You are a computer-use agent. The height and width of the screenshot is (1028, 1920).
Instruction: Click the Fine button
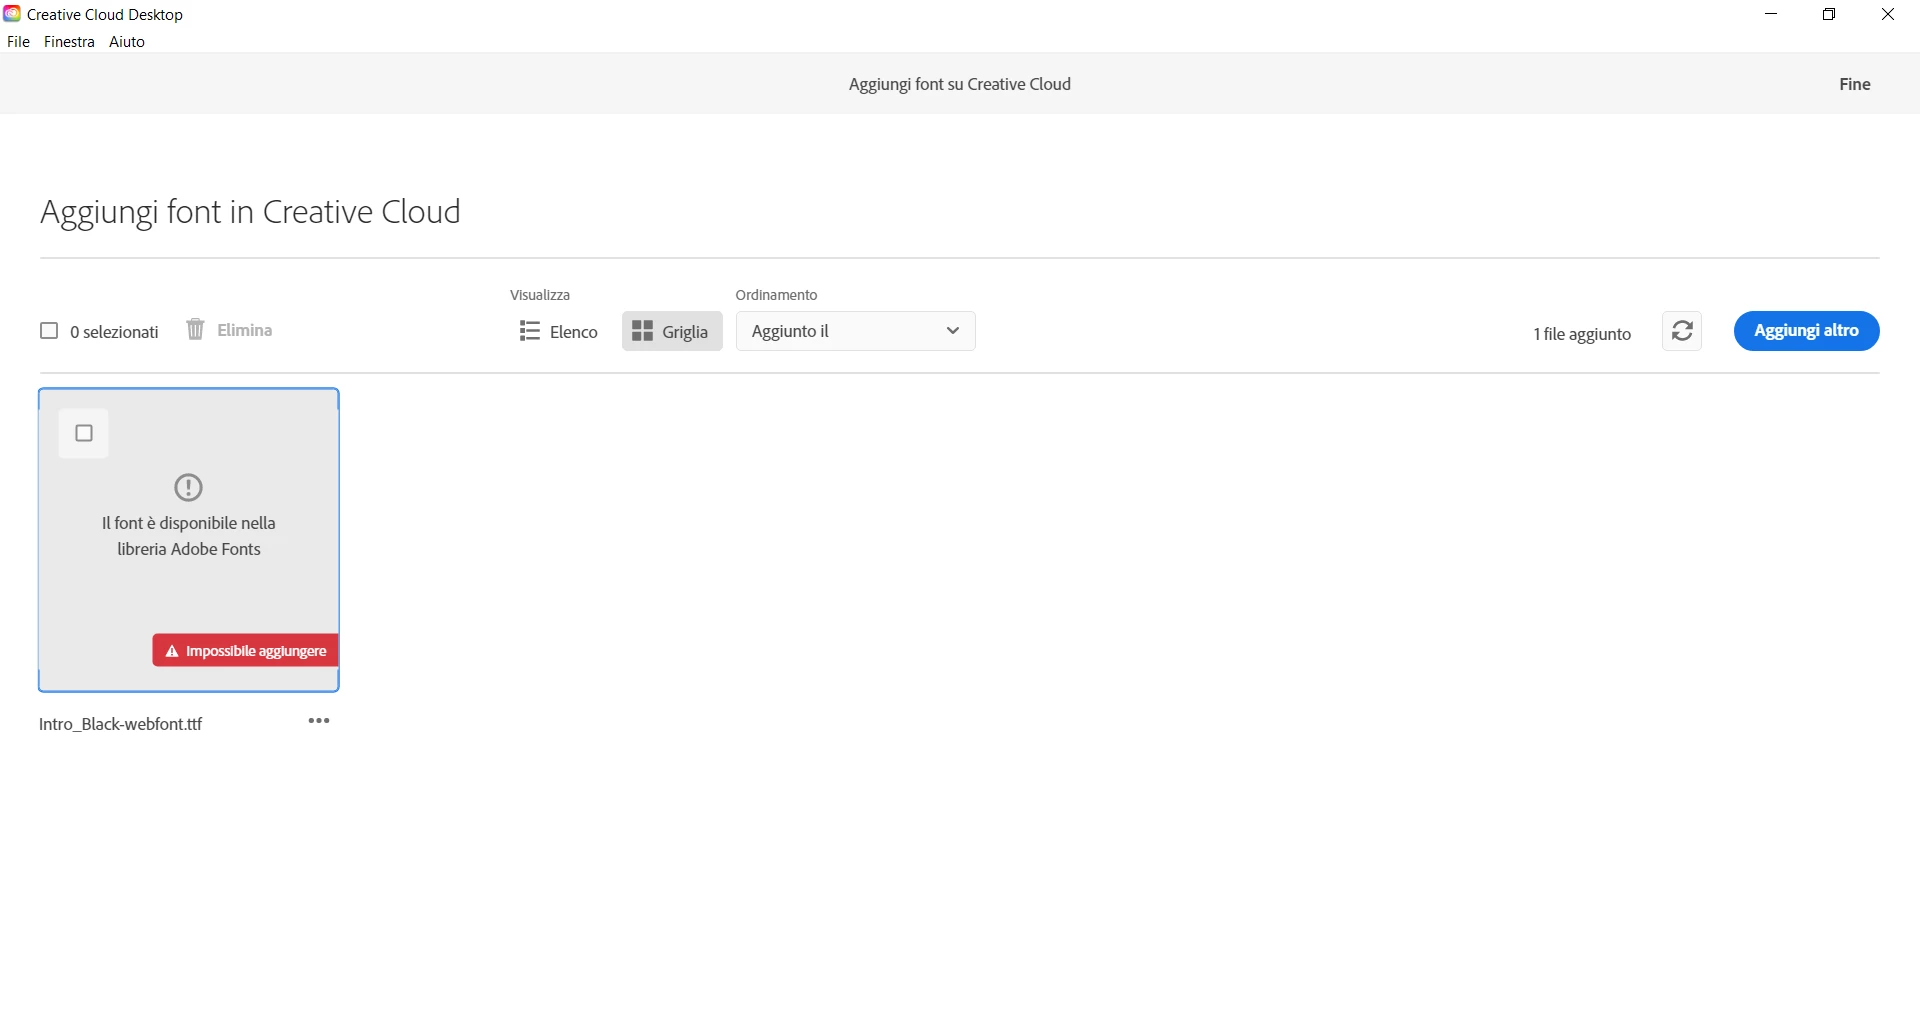click(x=1855, y=84)
